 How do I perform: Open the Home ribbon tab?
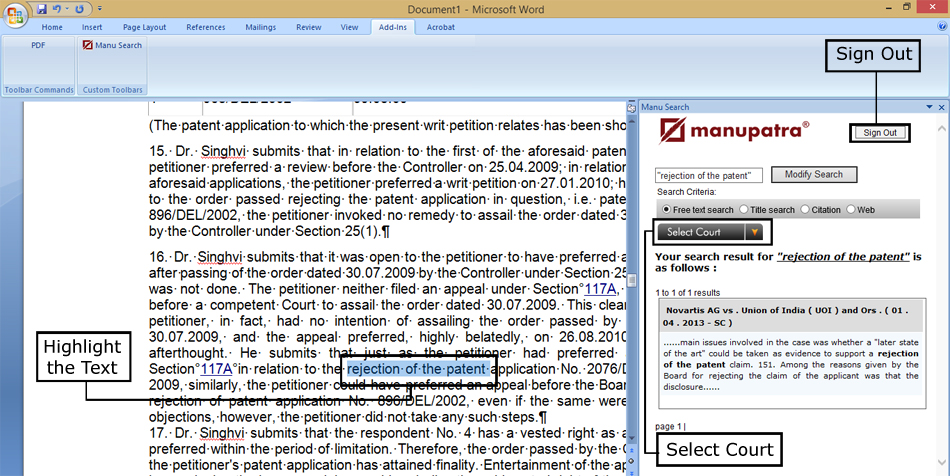coord(52,27)
